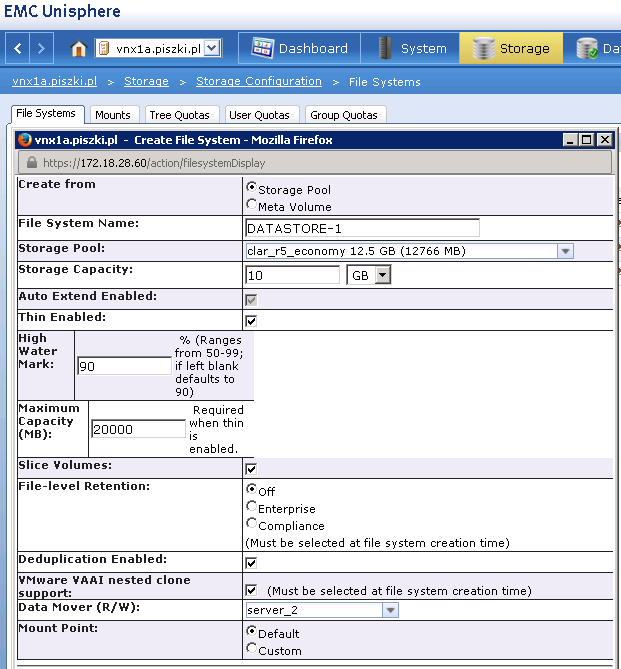The height and width of the screenshot is (669, 621).
Task: Set File-level Retention to Off
Action: pos(251,489)
